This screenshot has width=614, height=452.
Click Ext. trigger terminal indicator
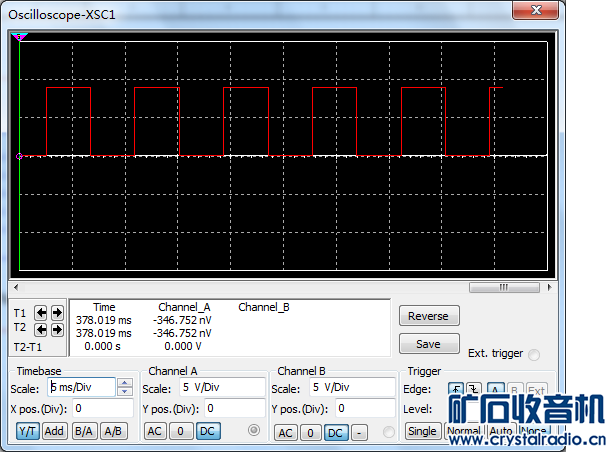click(x=534, y=355)
